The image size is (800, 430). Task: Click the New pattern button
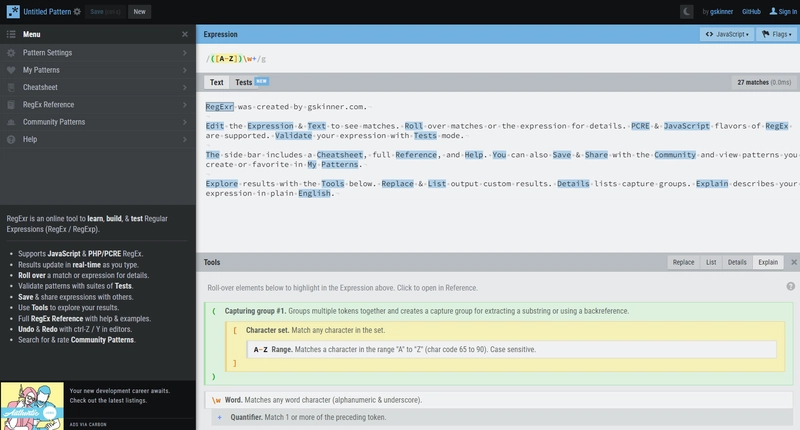[139, 11]
